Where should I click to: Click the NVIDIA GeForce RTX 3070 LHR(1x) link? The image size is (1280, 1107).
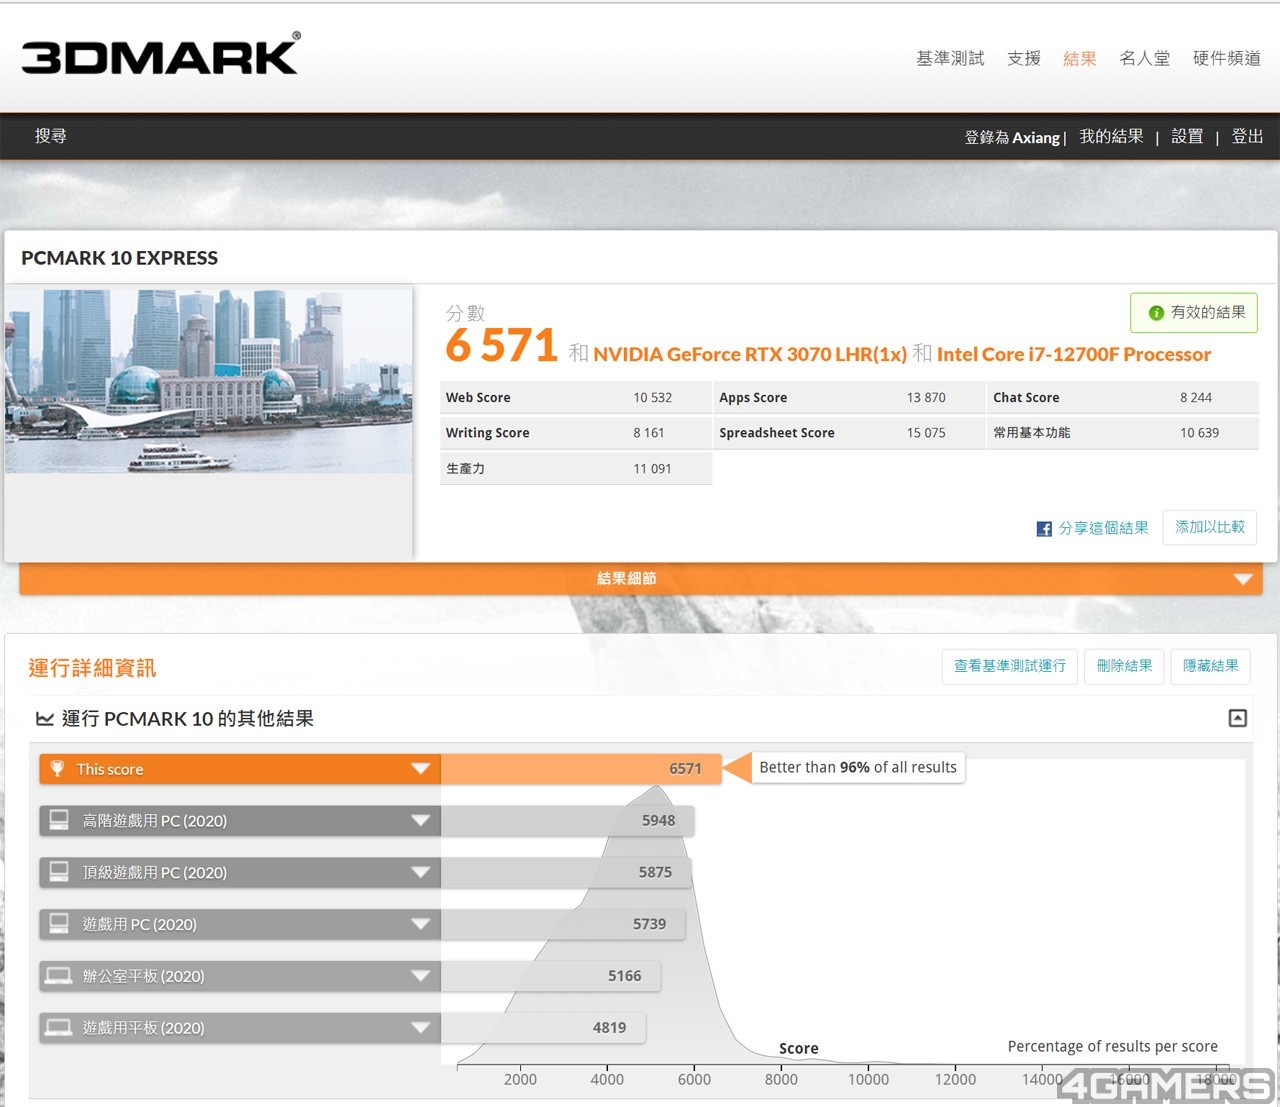point(750,355)
